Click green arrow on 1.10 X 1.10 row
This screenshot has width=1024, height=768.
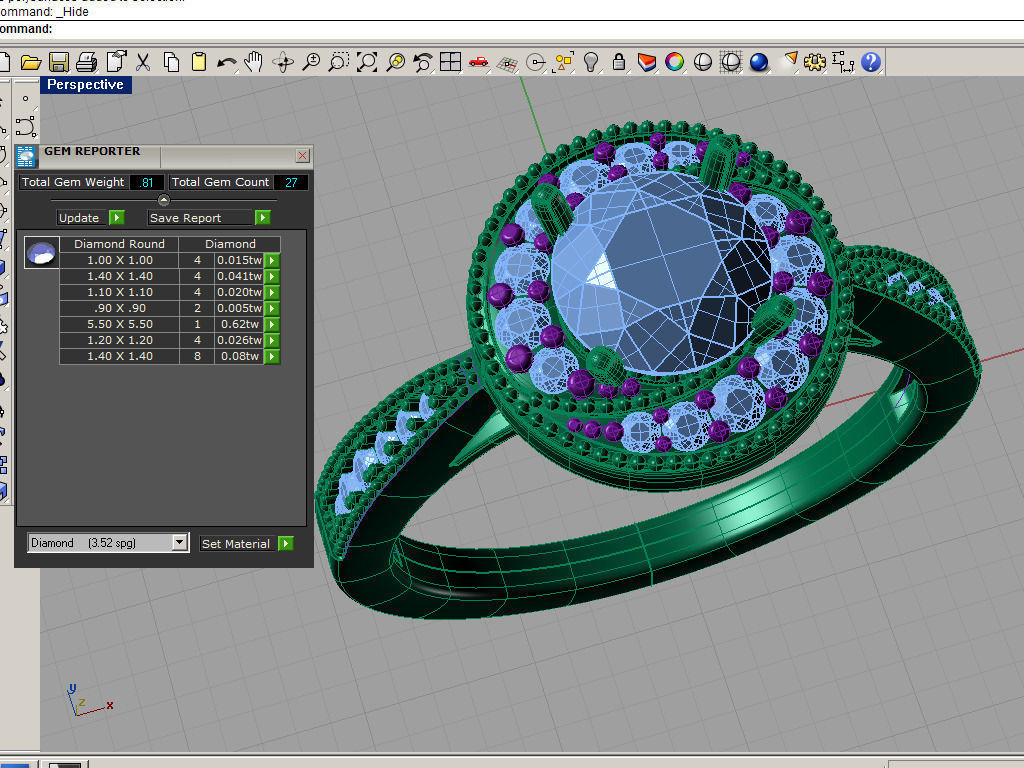(272, 292)
